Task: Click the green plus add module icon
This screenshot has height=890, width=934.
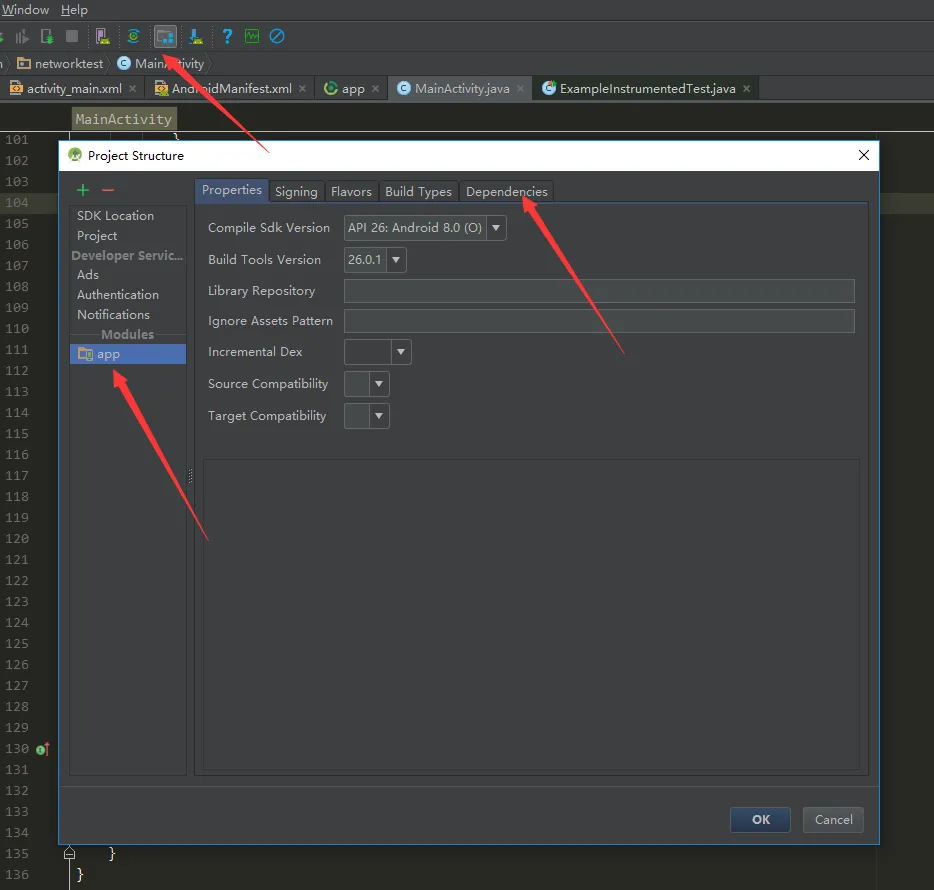Action: point(83,190)
